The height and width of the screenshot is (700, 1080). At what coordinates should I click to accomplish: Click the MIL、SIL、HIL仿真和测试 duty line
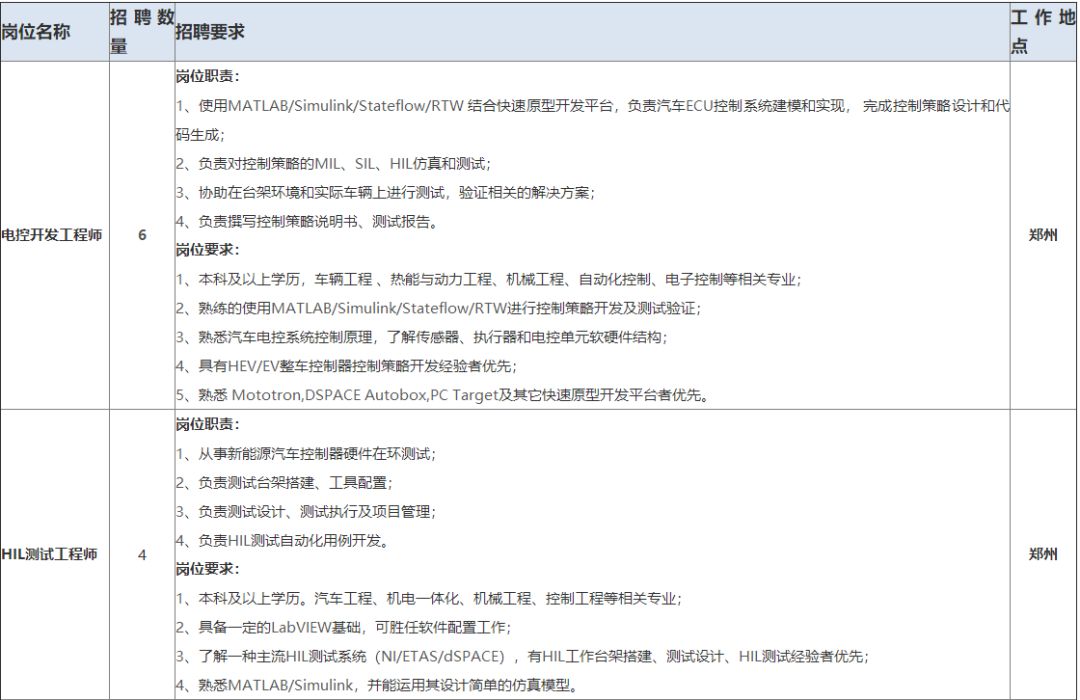click(x=330, y=164)
